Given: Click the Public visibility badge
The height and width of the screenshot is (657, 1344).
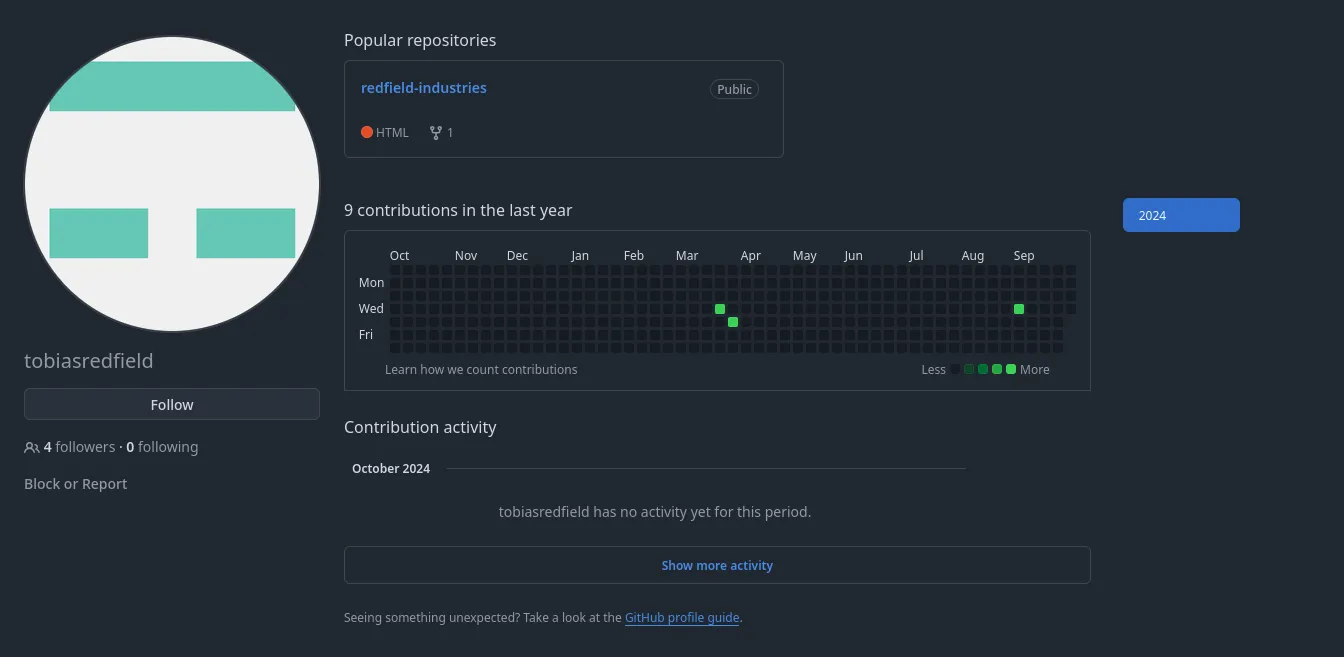Looking at the screenshot, I should pyautogui.click(x=734, y=89).
